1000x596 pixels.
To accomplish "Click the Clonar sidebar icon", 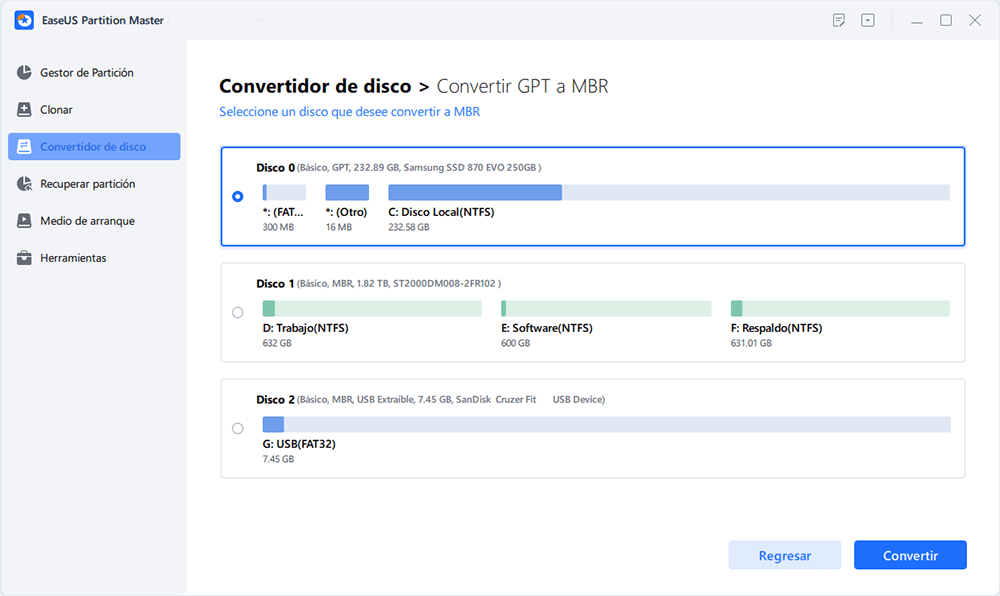I will pyautogui.click(x=24, y=109).
